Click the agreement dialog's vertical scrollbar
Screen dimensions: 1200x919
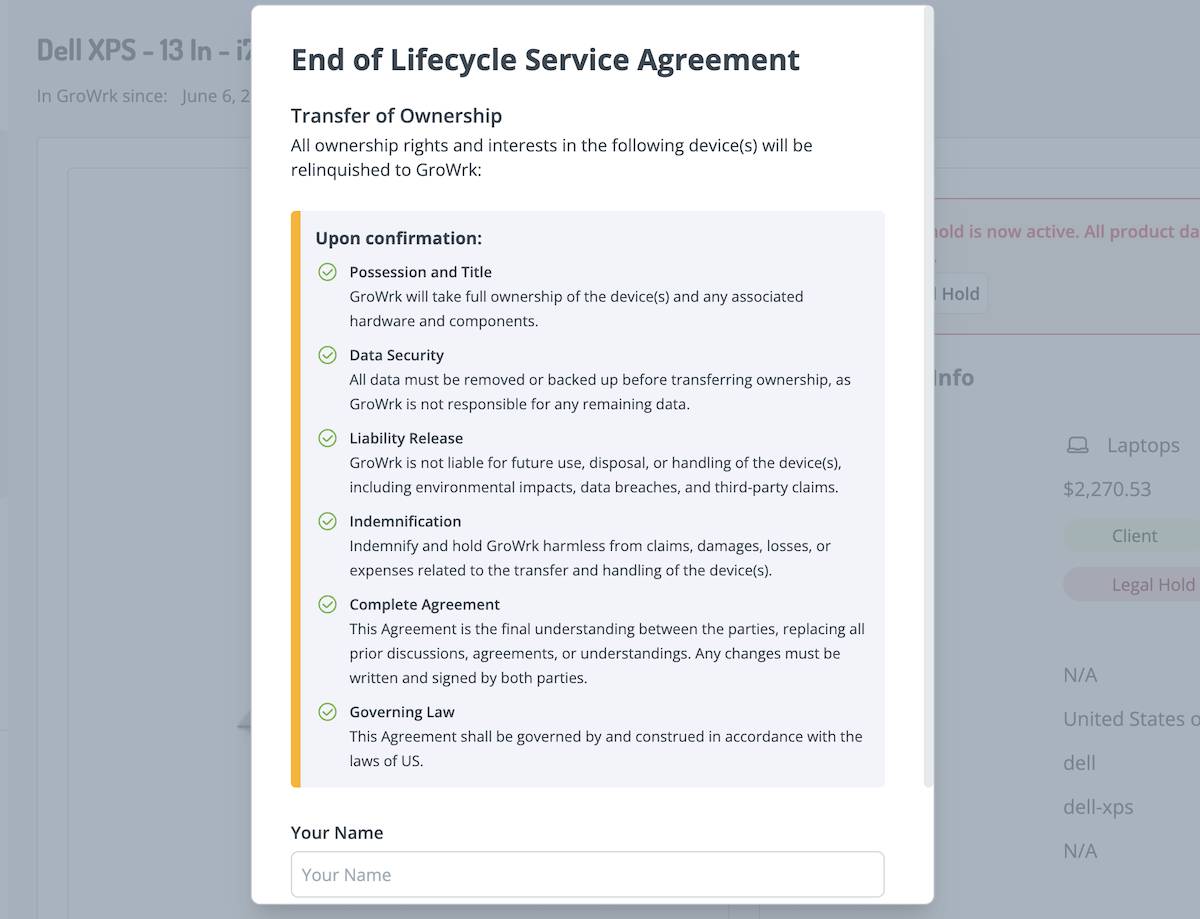(929, 400)
